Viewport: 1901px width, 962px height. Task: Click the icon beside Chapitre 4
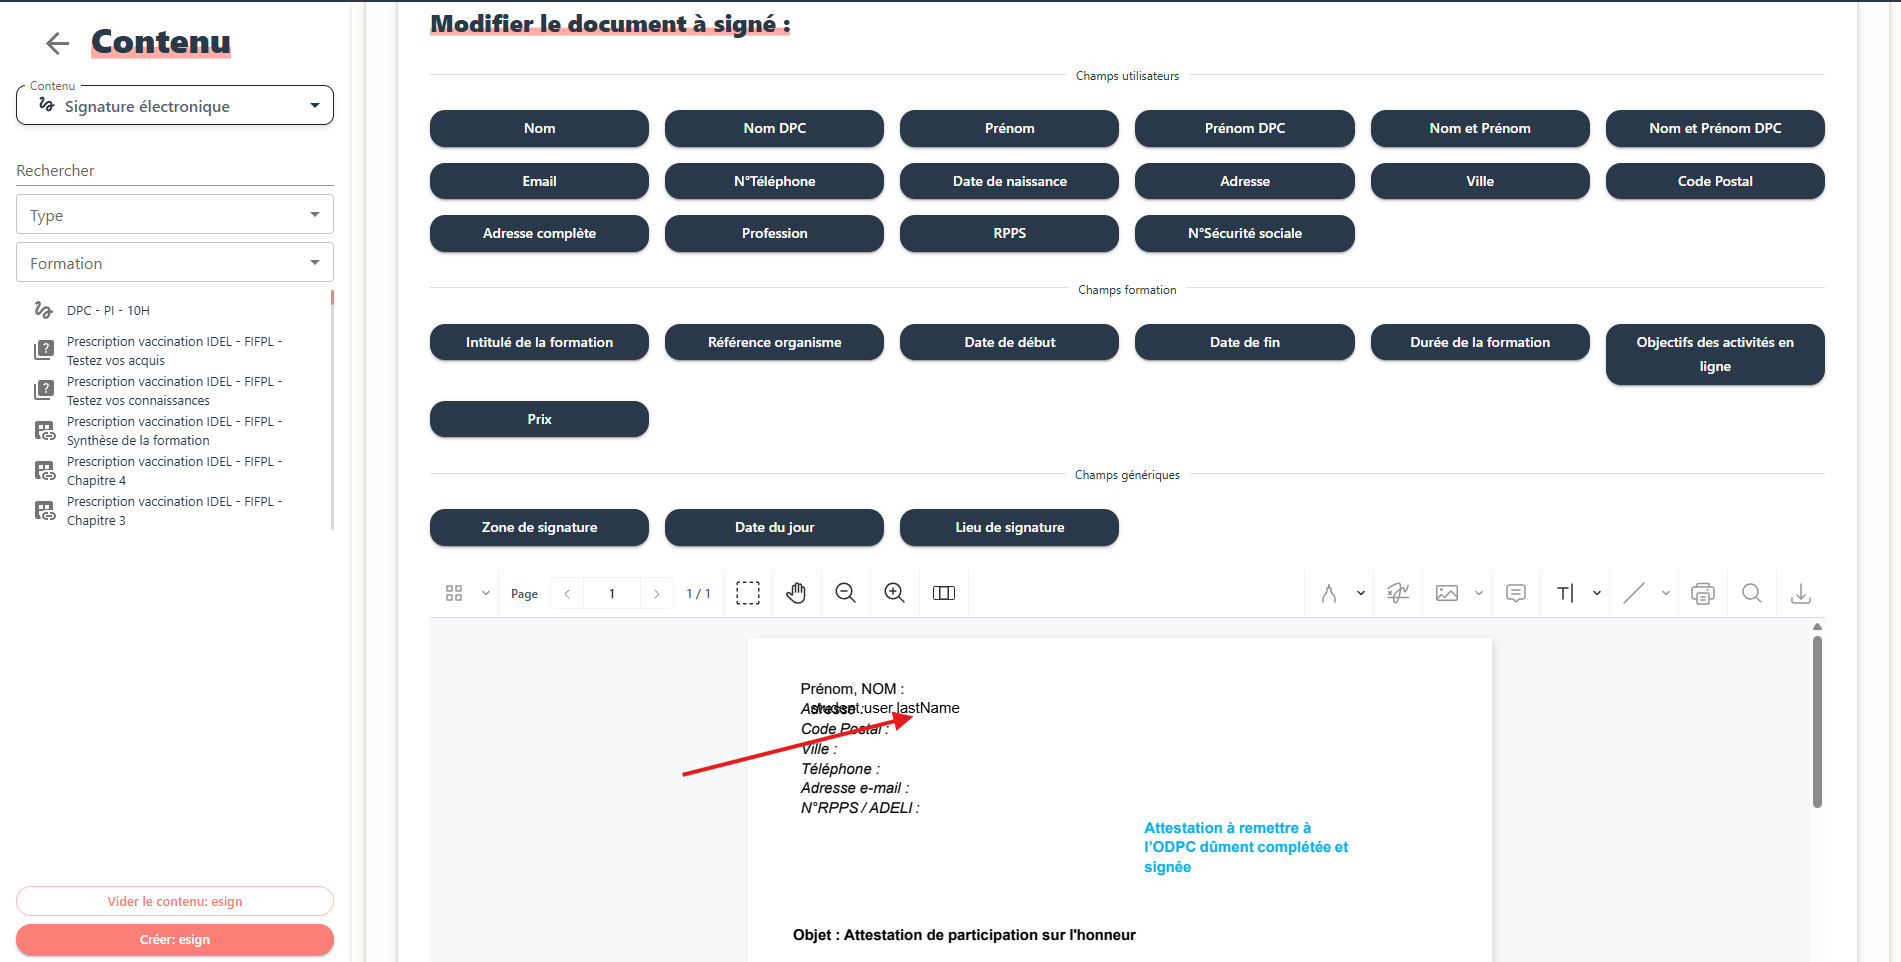tap(45, 471)
